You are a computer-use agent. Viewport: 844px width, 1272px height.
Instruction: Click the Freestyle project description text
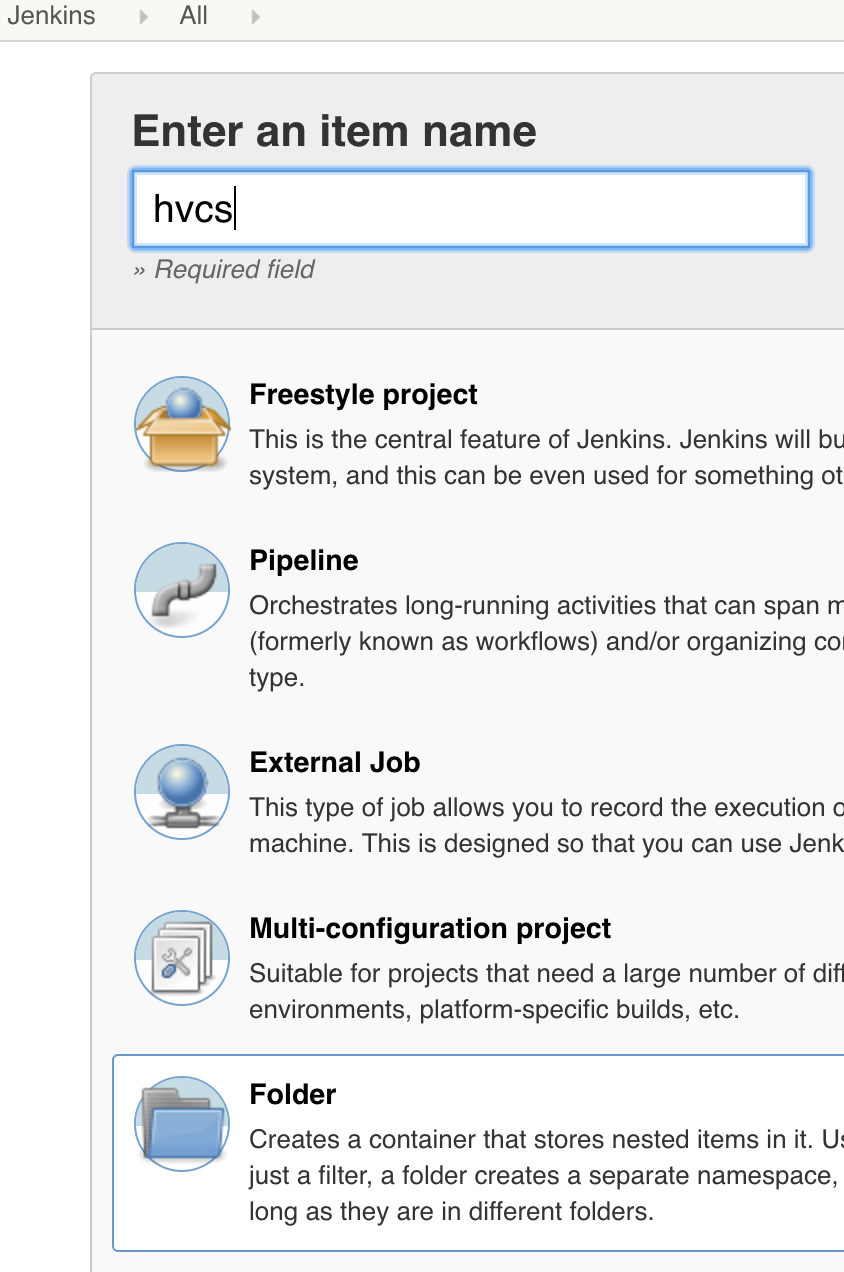click(547, 457)
